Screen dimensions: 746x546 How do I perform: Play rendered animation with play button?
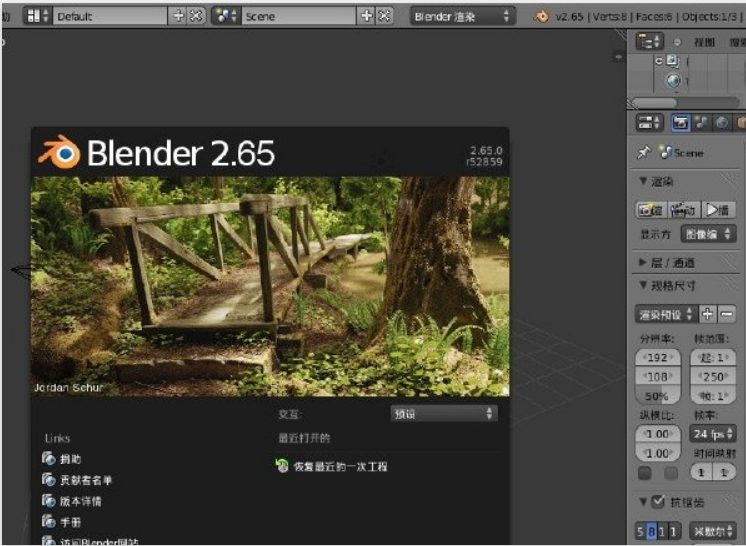point(718,210)
